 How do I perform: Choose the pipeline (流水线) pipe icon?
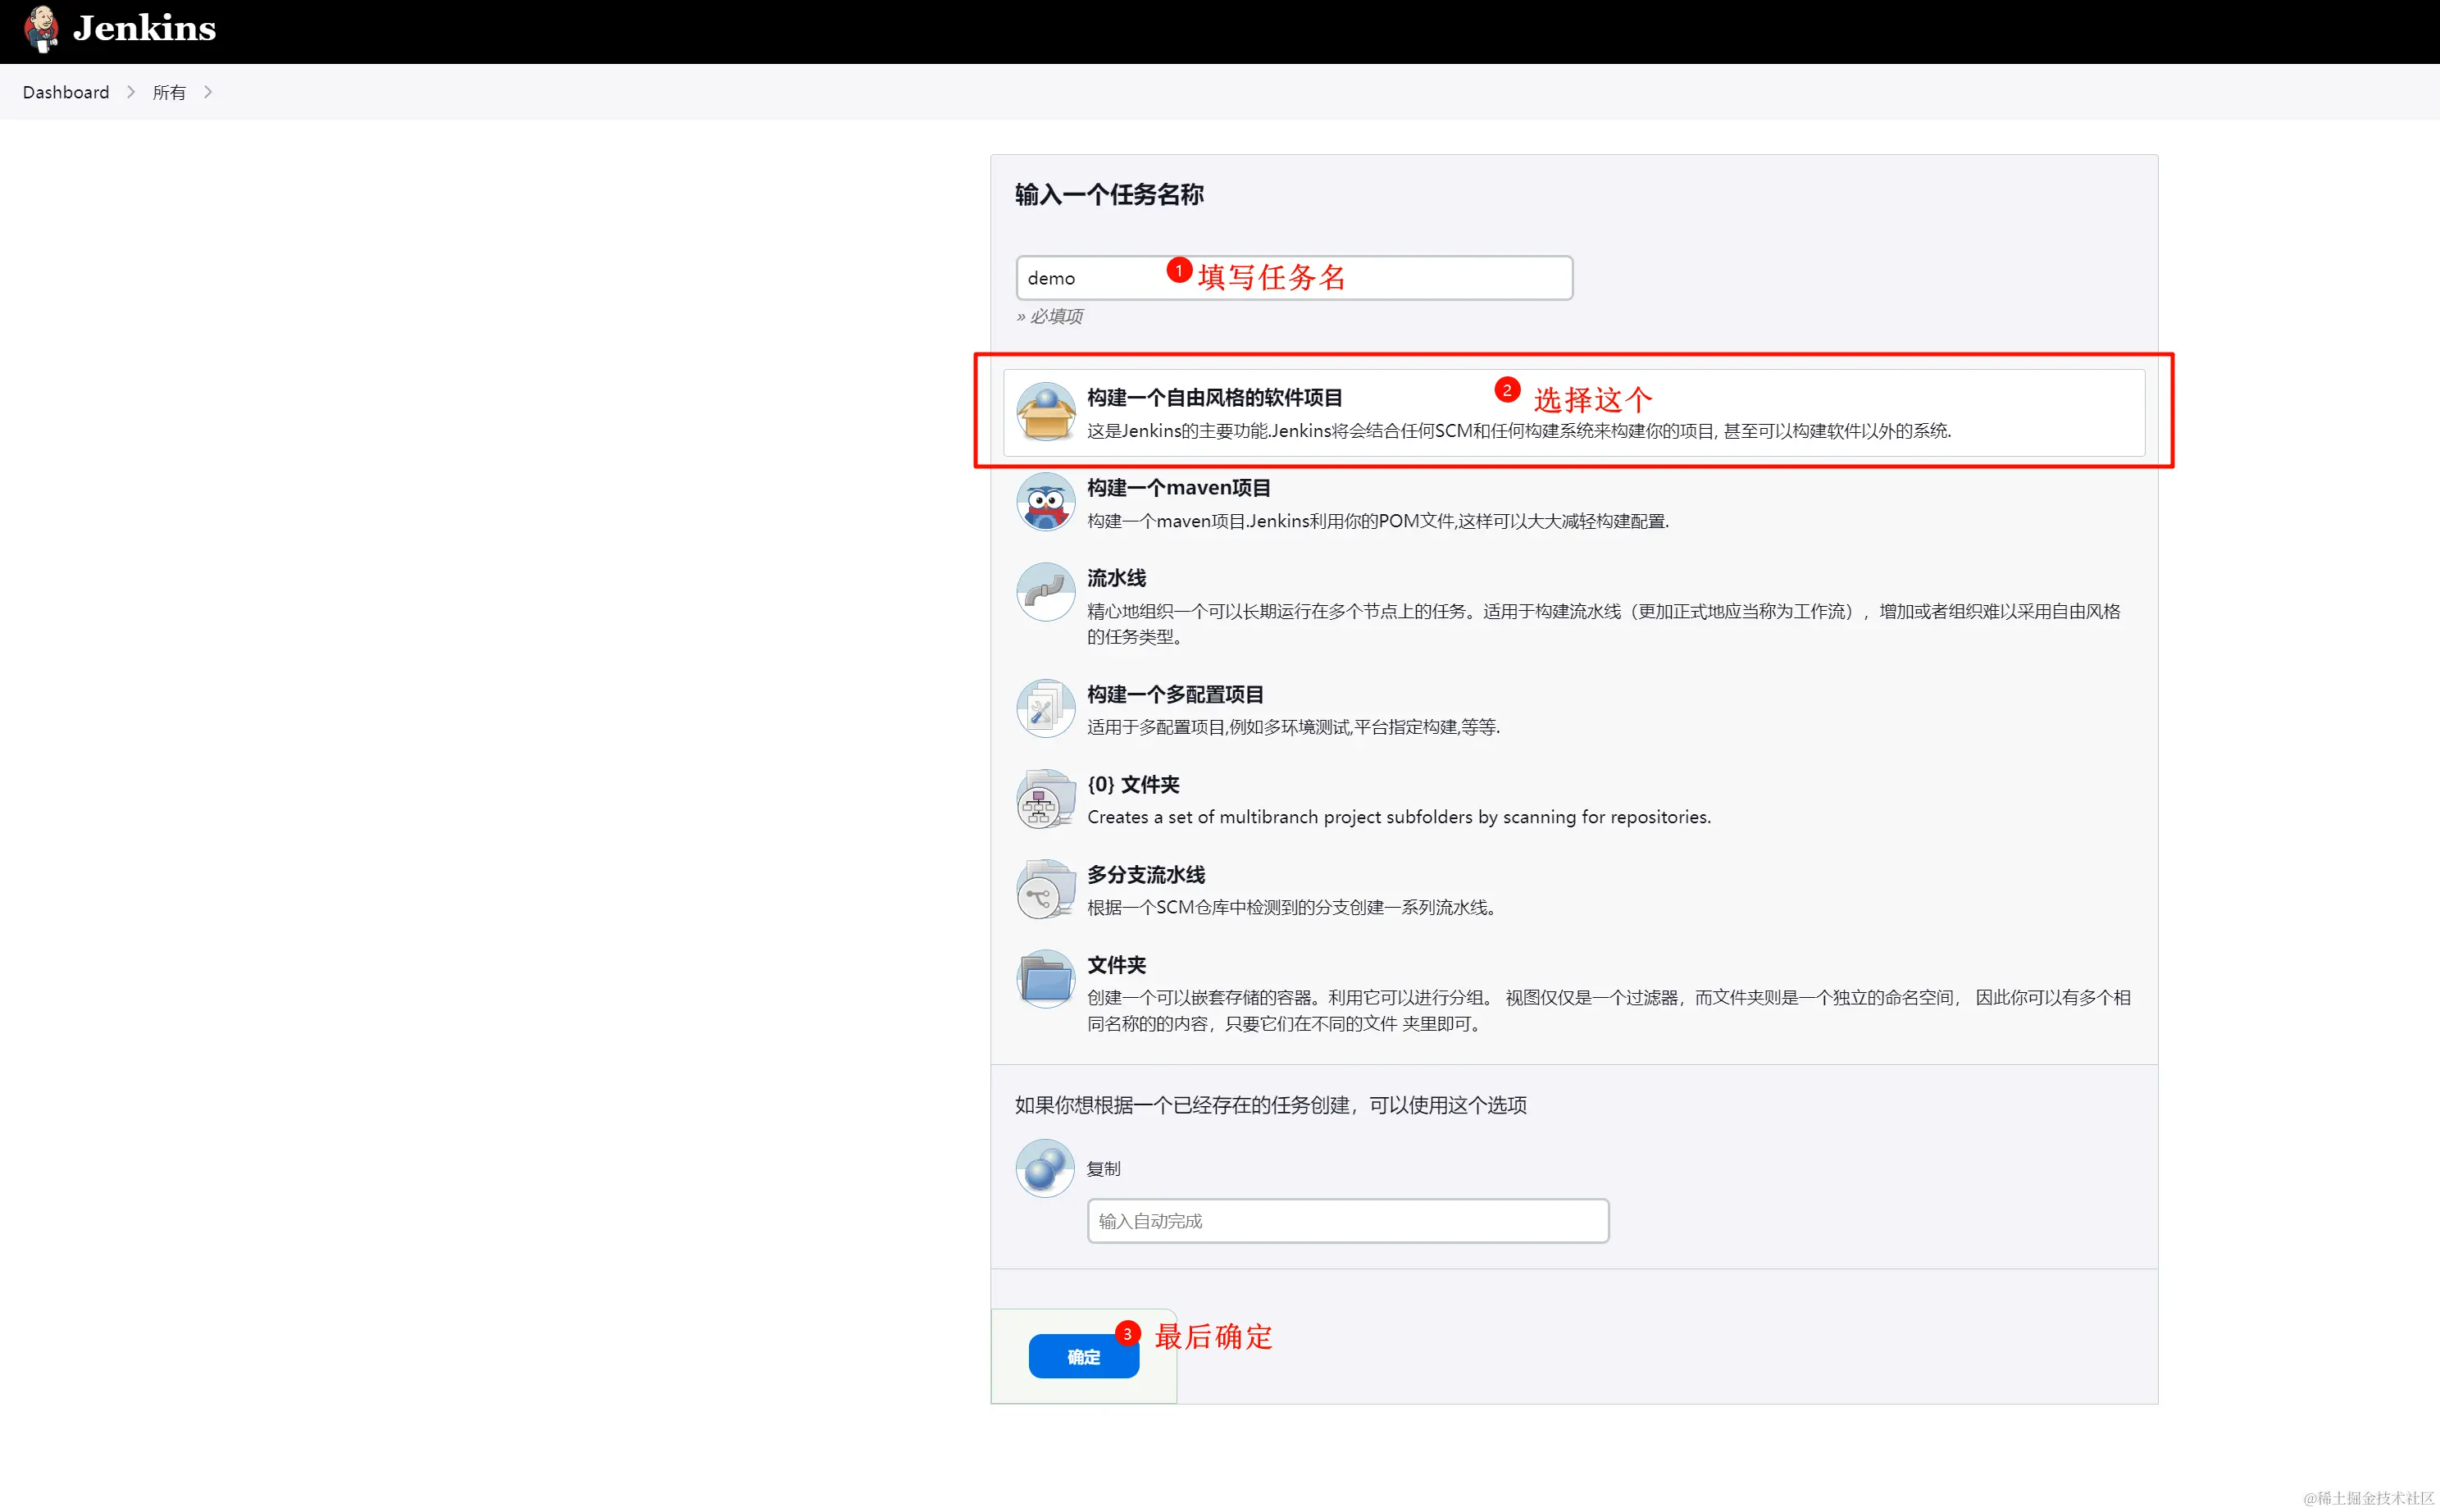click(x=1045, y=591)
